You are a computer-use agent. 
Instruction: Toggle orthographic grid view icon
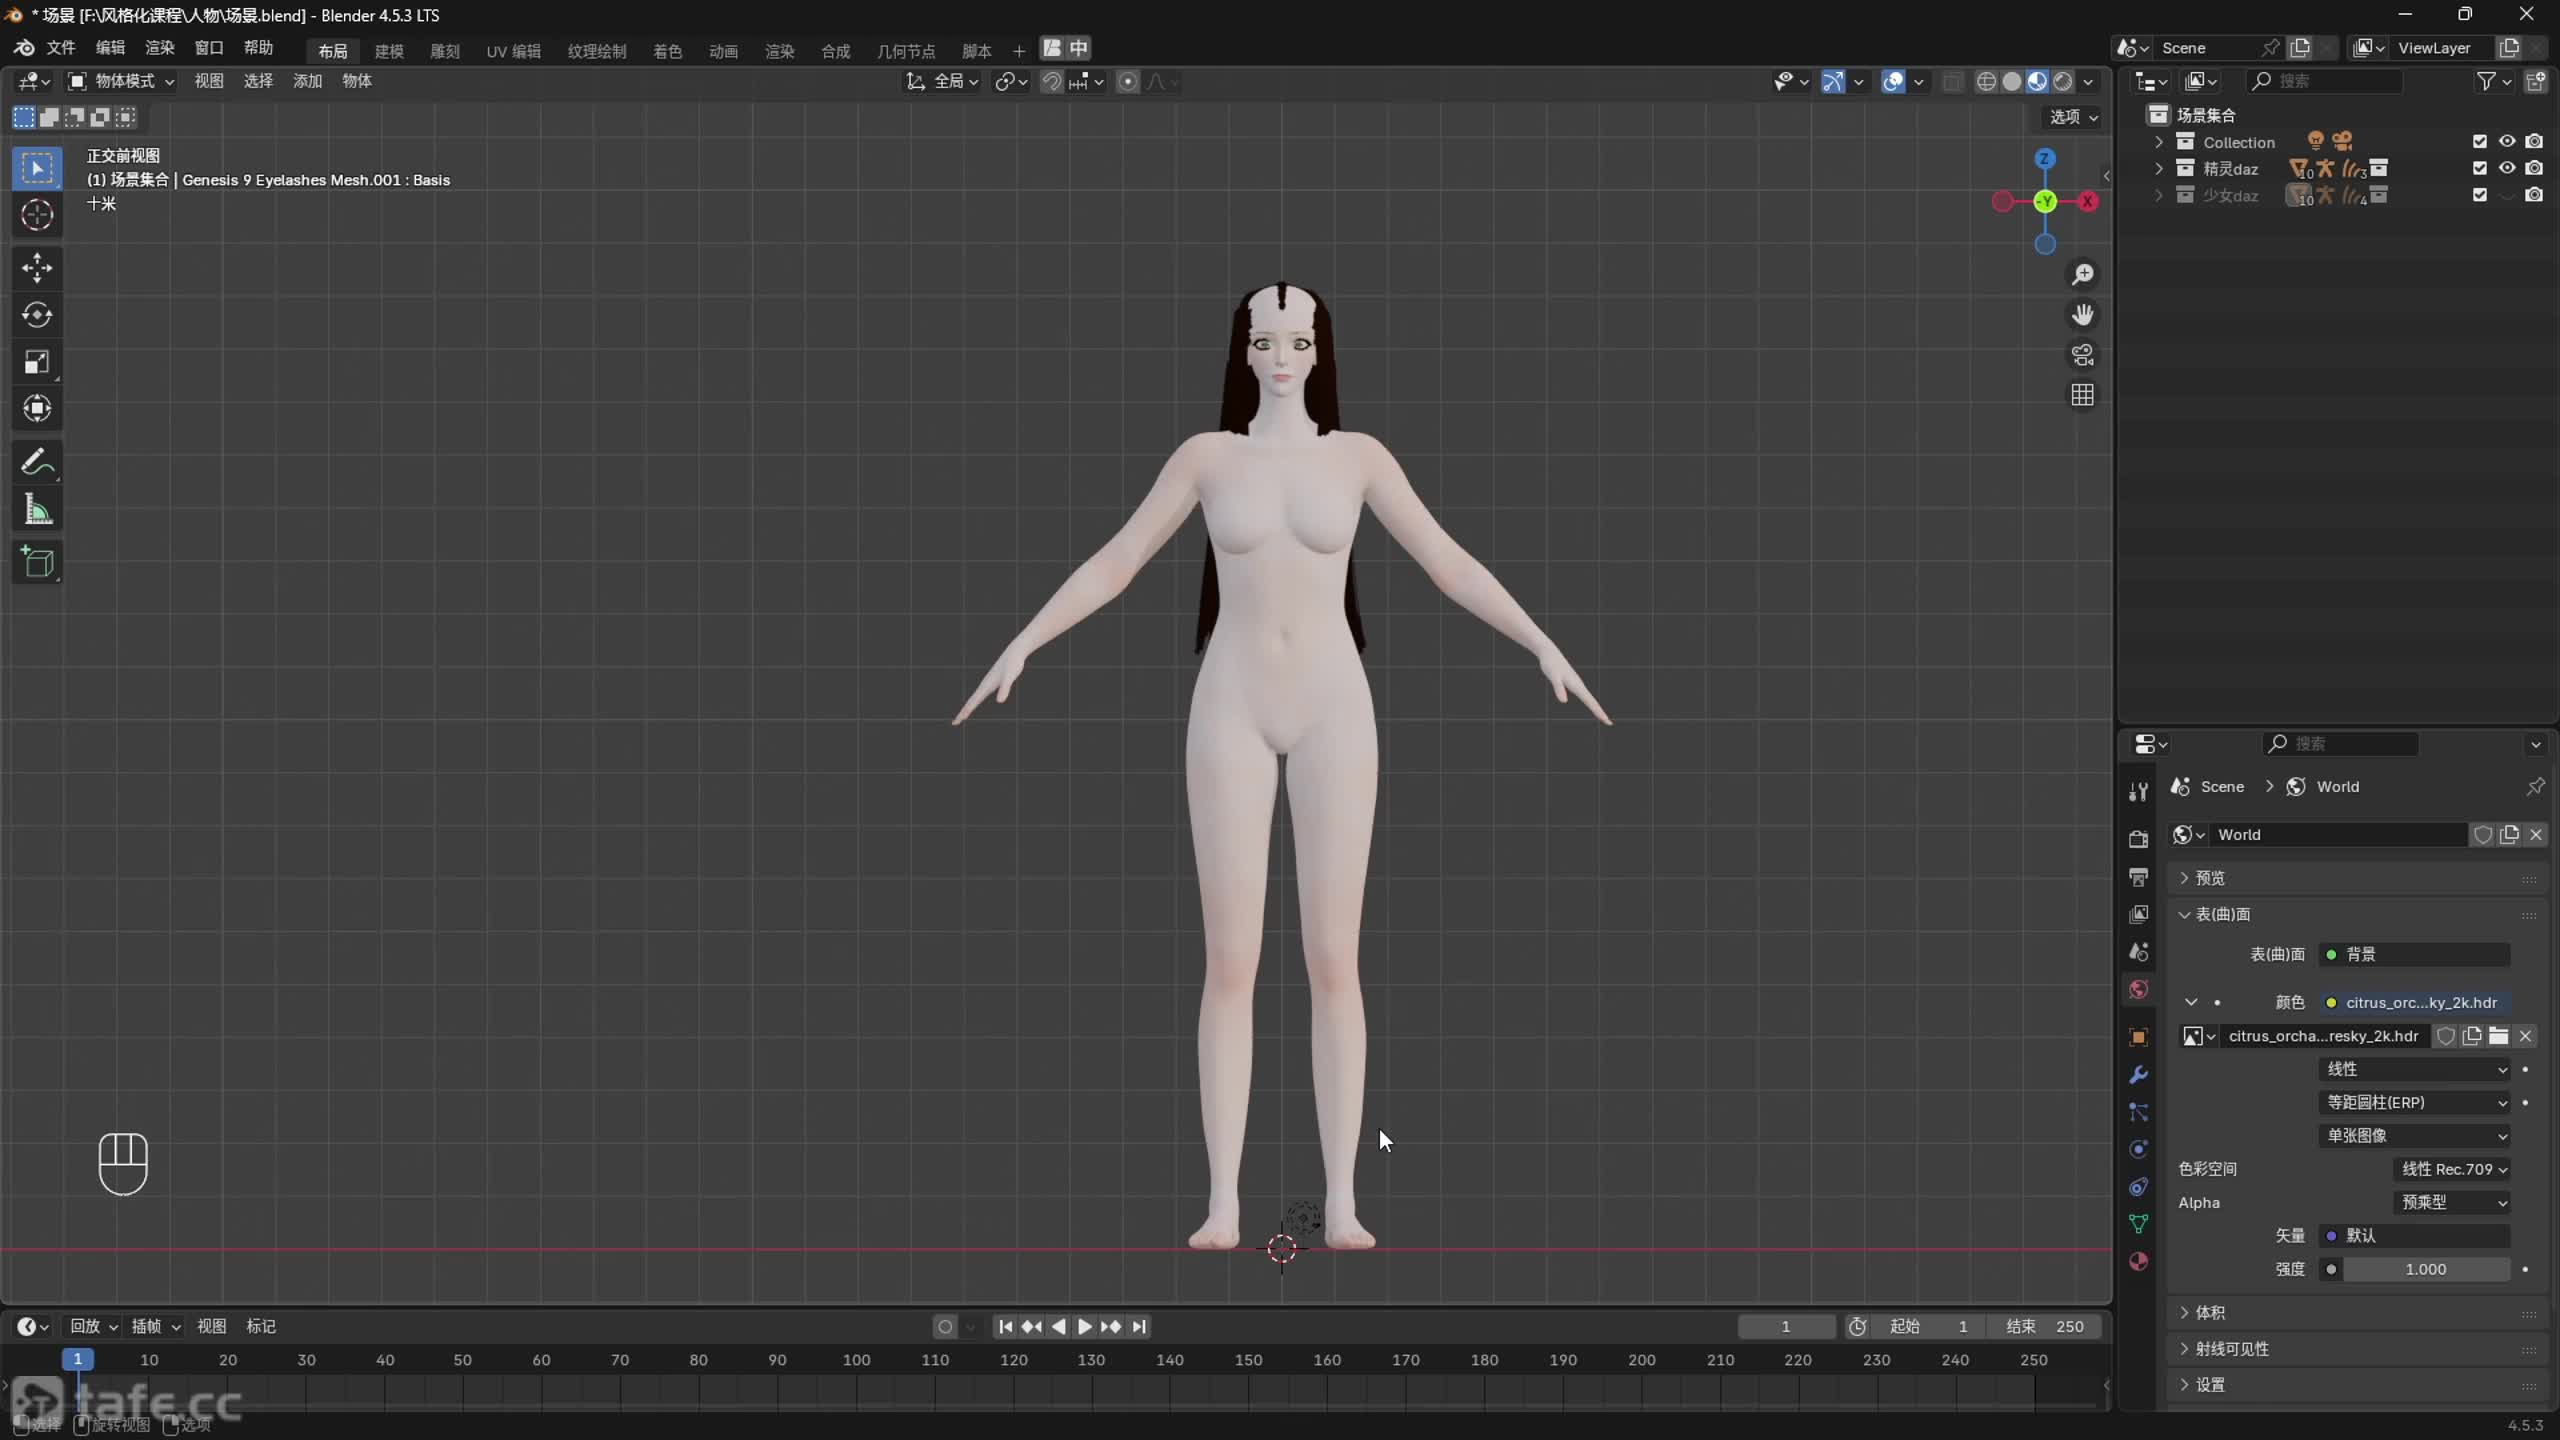tap(2082, 395)
